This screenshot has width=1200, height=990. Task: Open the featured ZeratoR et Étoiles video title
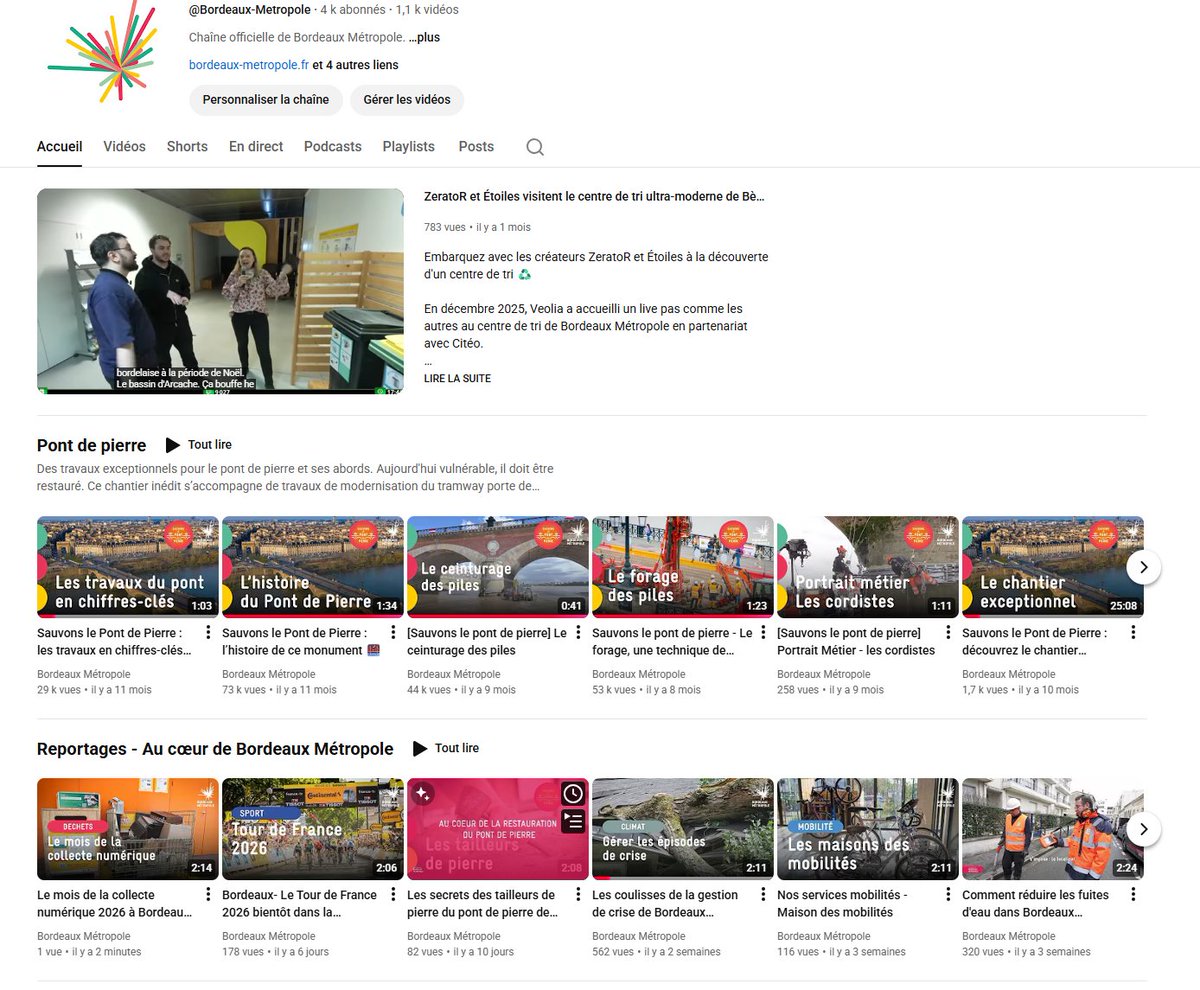coord(595,197)
